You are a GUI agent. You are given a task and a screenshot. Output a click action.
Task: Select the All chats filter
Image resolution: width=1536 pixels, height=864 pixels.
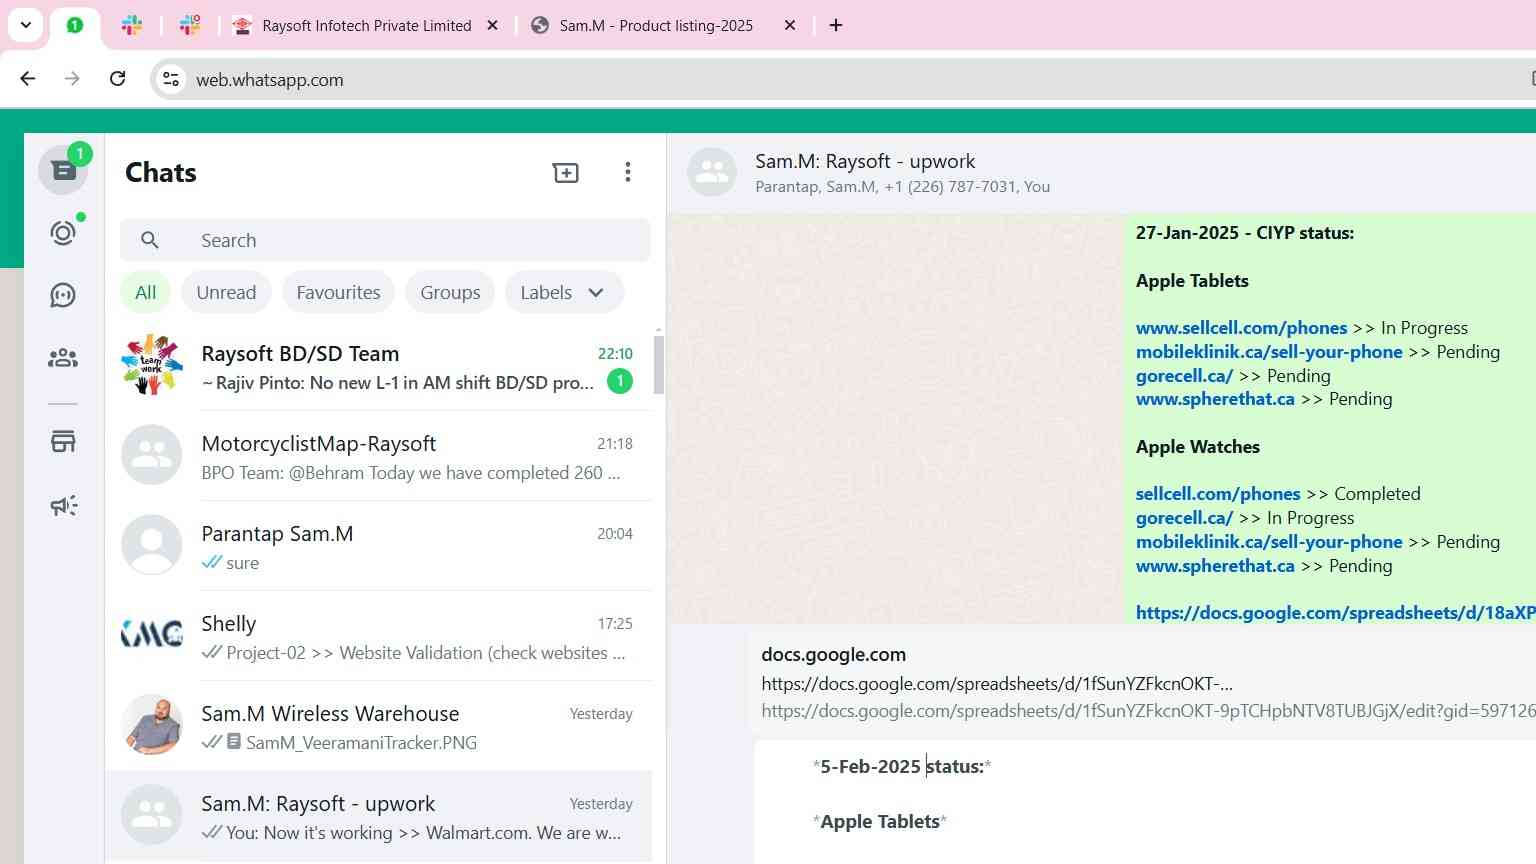[146, 292]
